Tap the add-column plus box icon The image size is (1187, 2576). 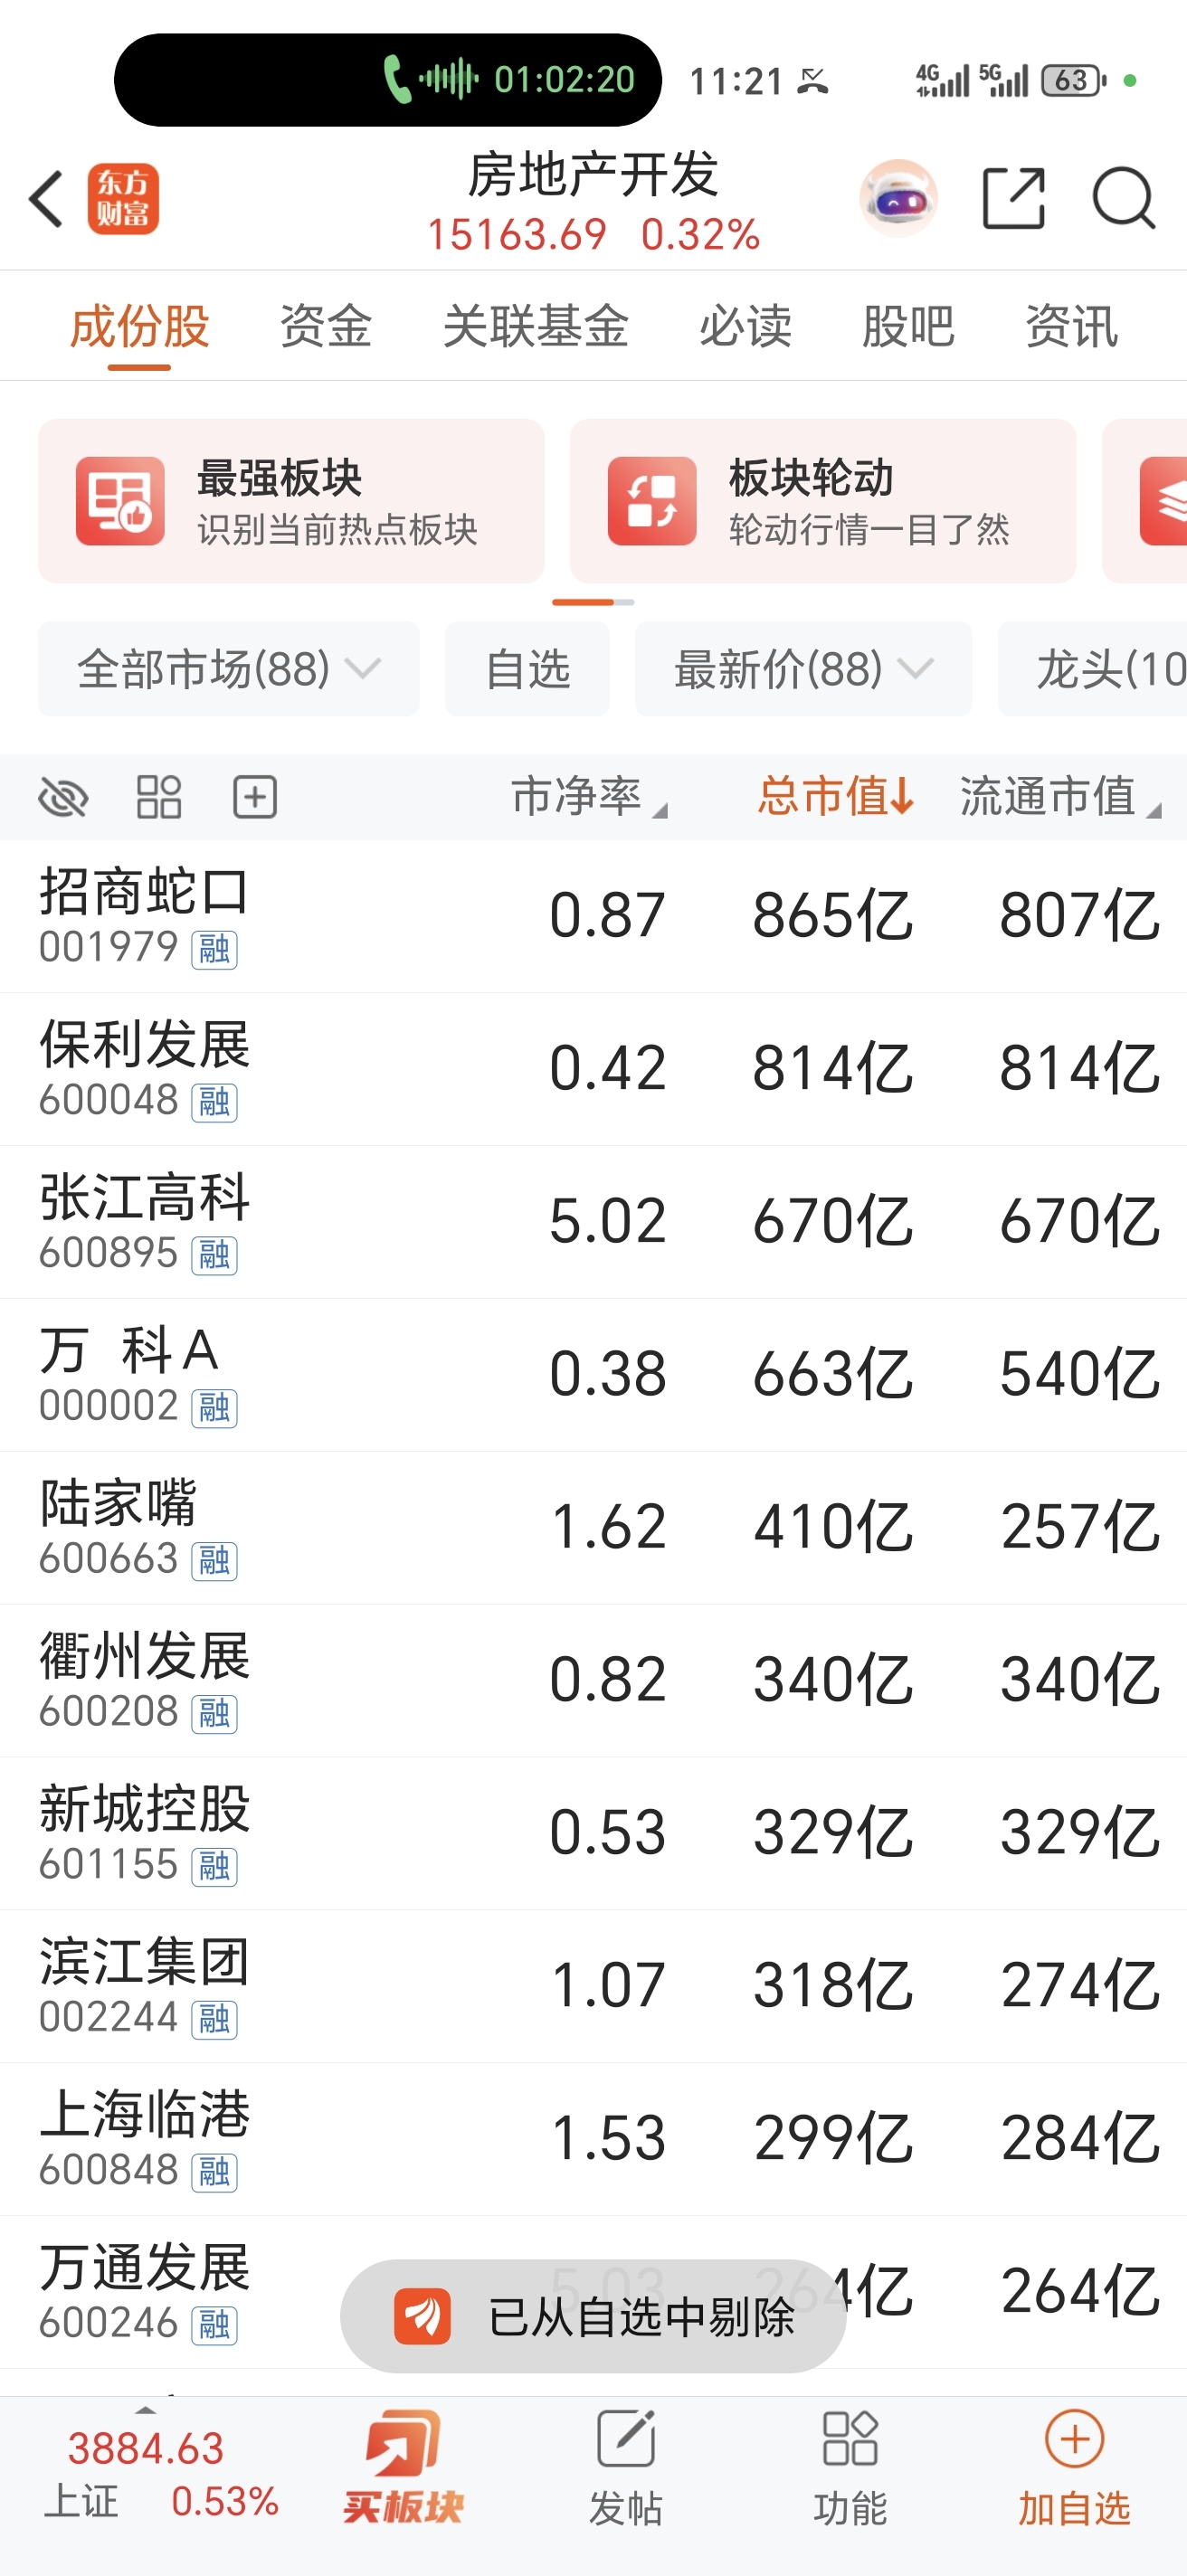[255, 797]
